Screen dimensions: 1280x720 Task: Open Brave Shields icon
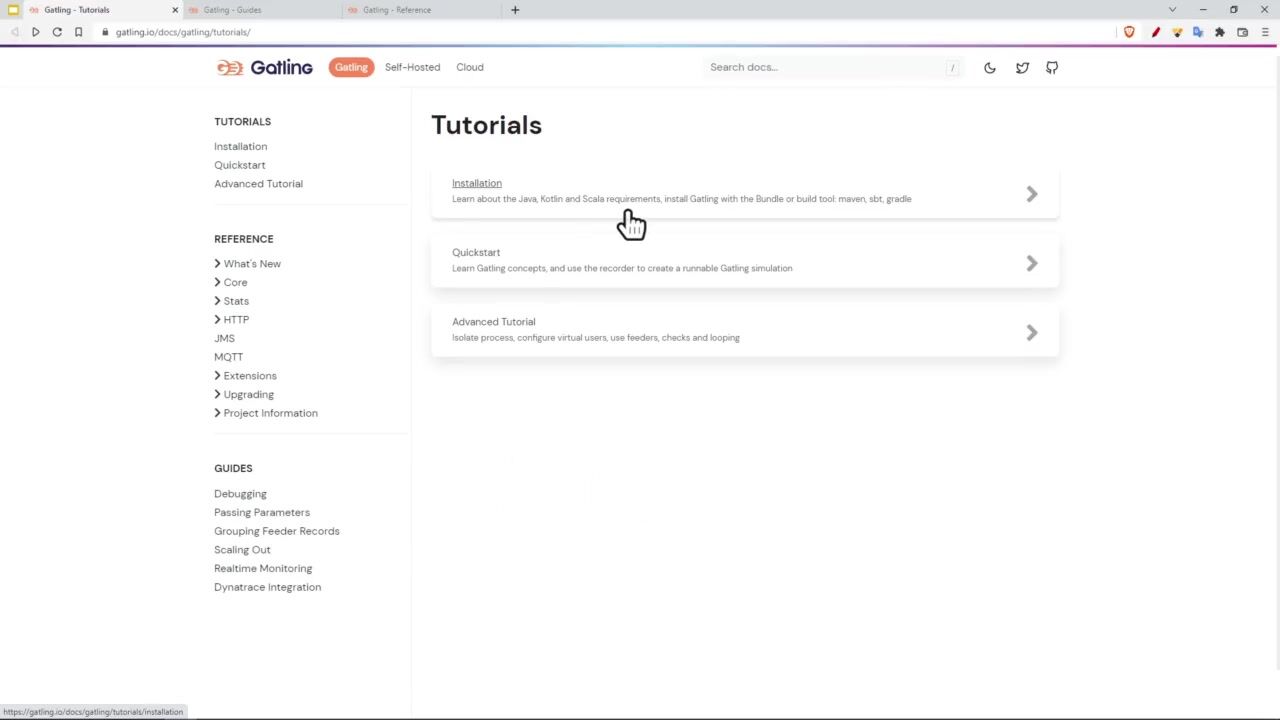(1129, 32)
